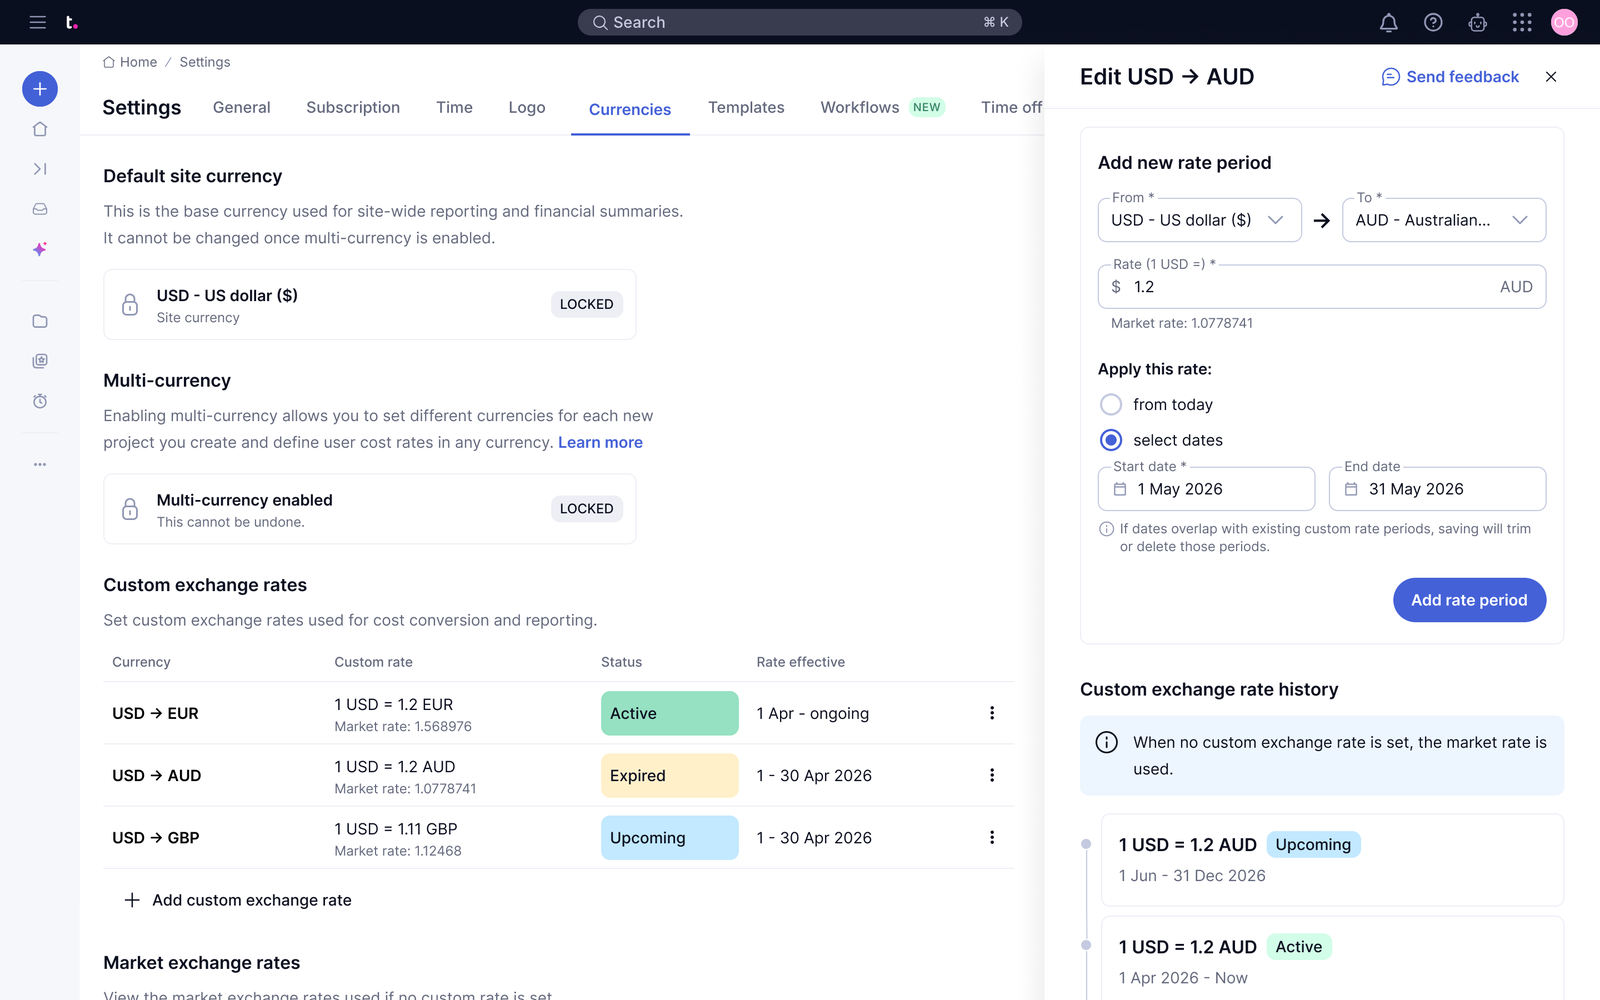This screenshot has height=1000, width=1600.
Task: Expand the sidebar with the collapse arrow icon
Action: pyautogui.click(x=40, y=169)
